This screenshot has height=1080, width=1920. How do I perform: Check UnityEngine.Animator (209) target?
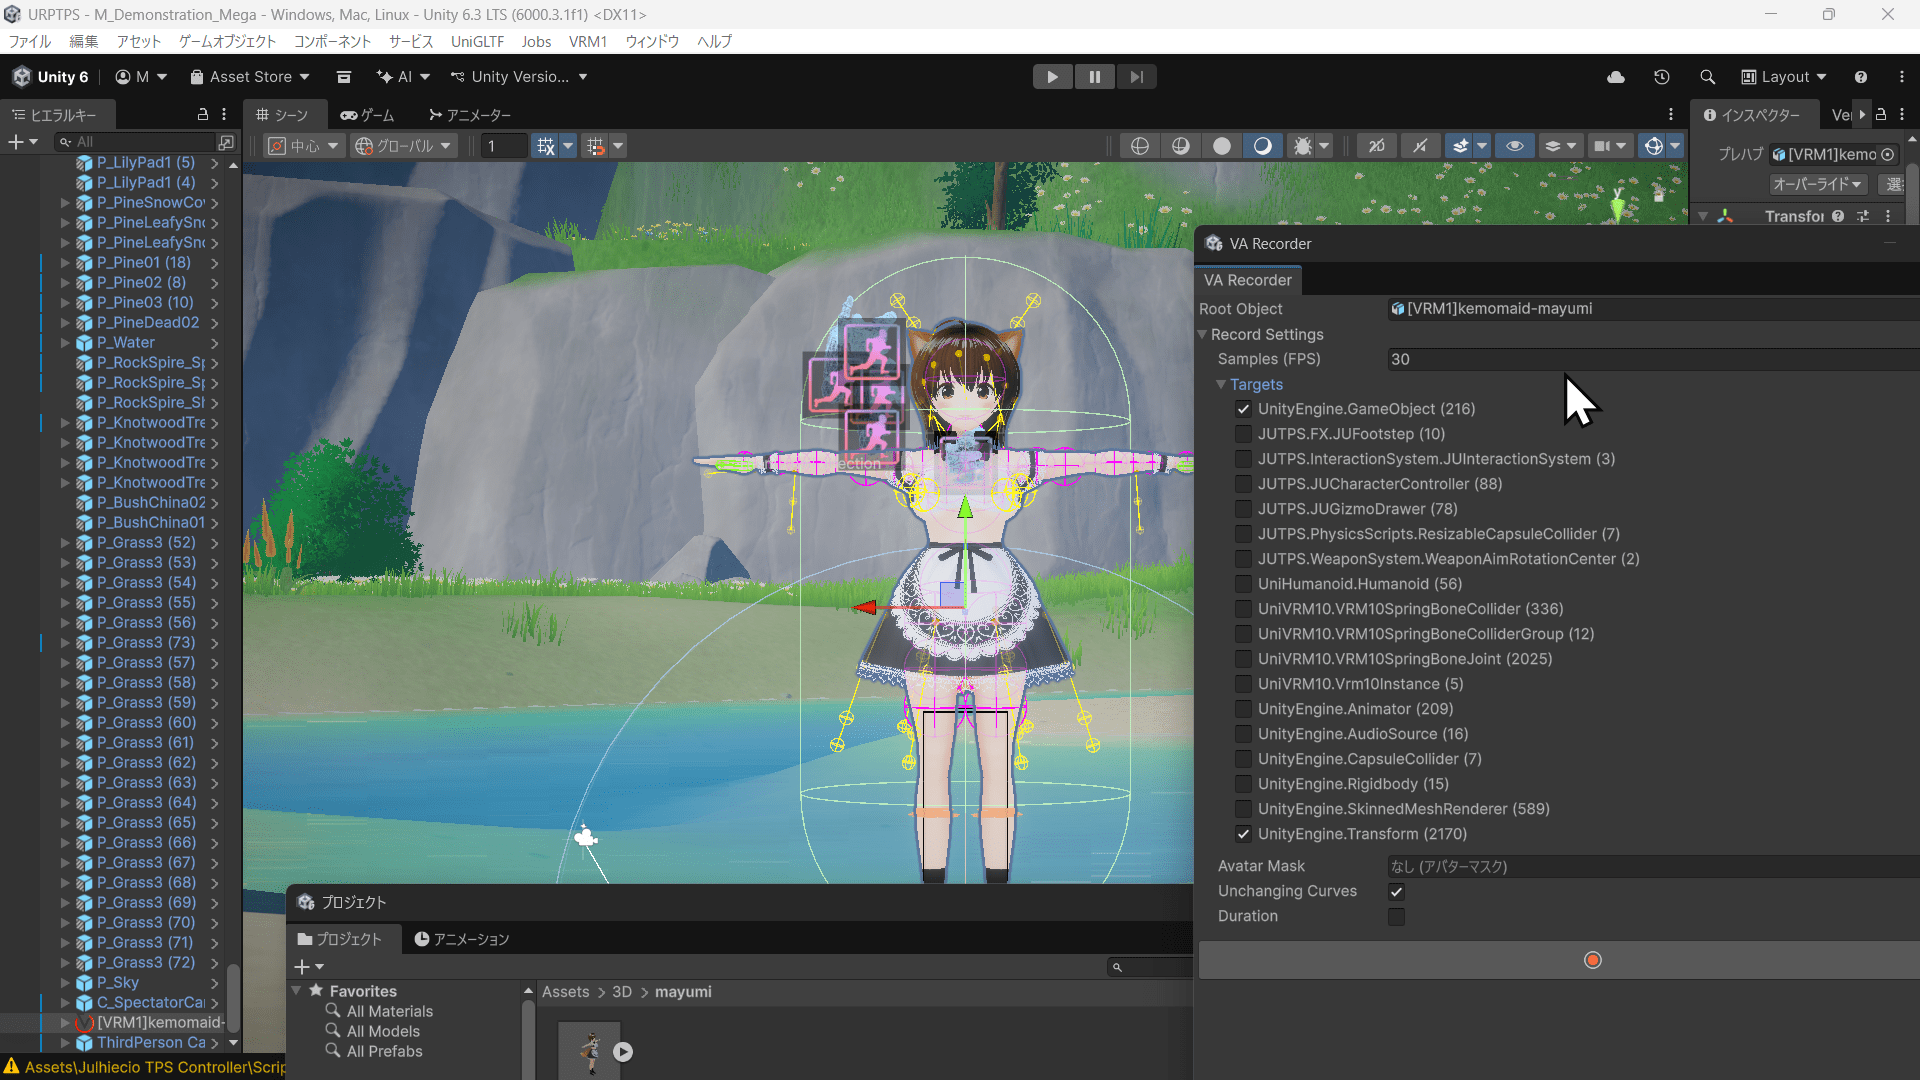(1243, 709)
